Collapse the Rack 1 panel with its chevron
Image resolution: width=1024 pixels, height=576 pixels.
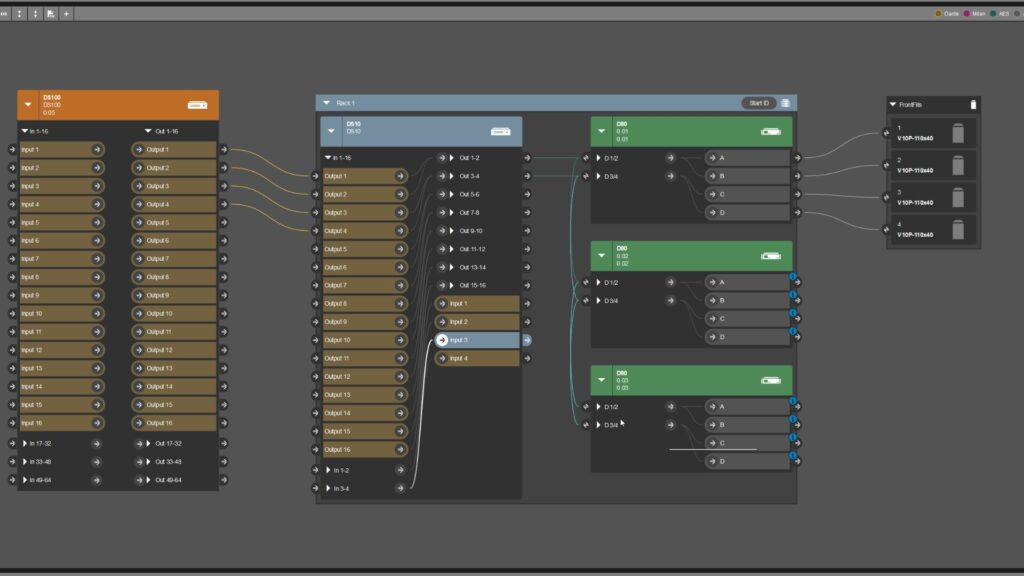pos(325,102)
